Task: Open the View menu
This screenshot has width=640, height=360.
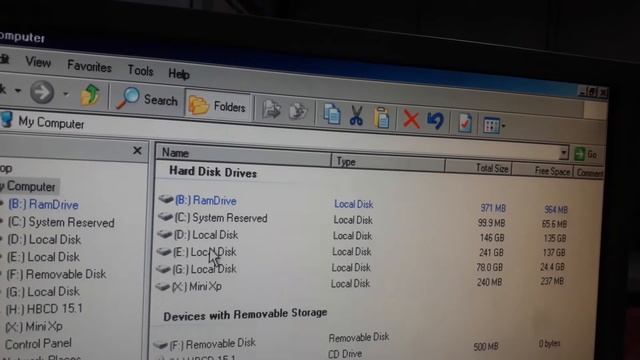Action: pyautogui.click(x=38, y=62)
